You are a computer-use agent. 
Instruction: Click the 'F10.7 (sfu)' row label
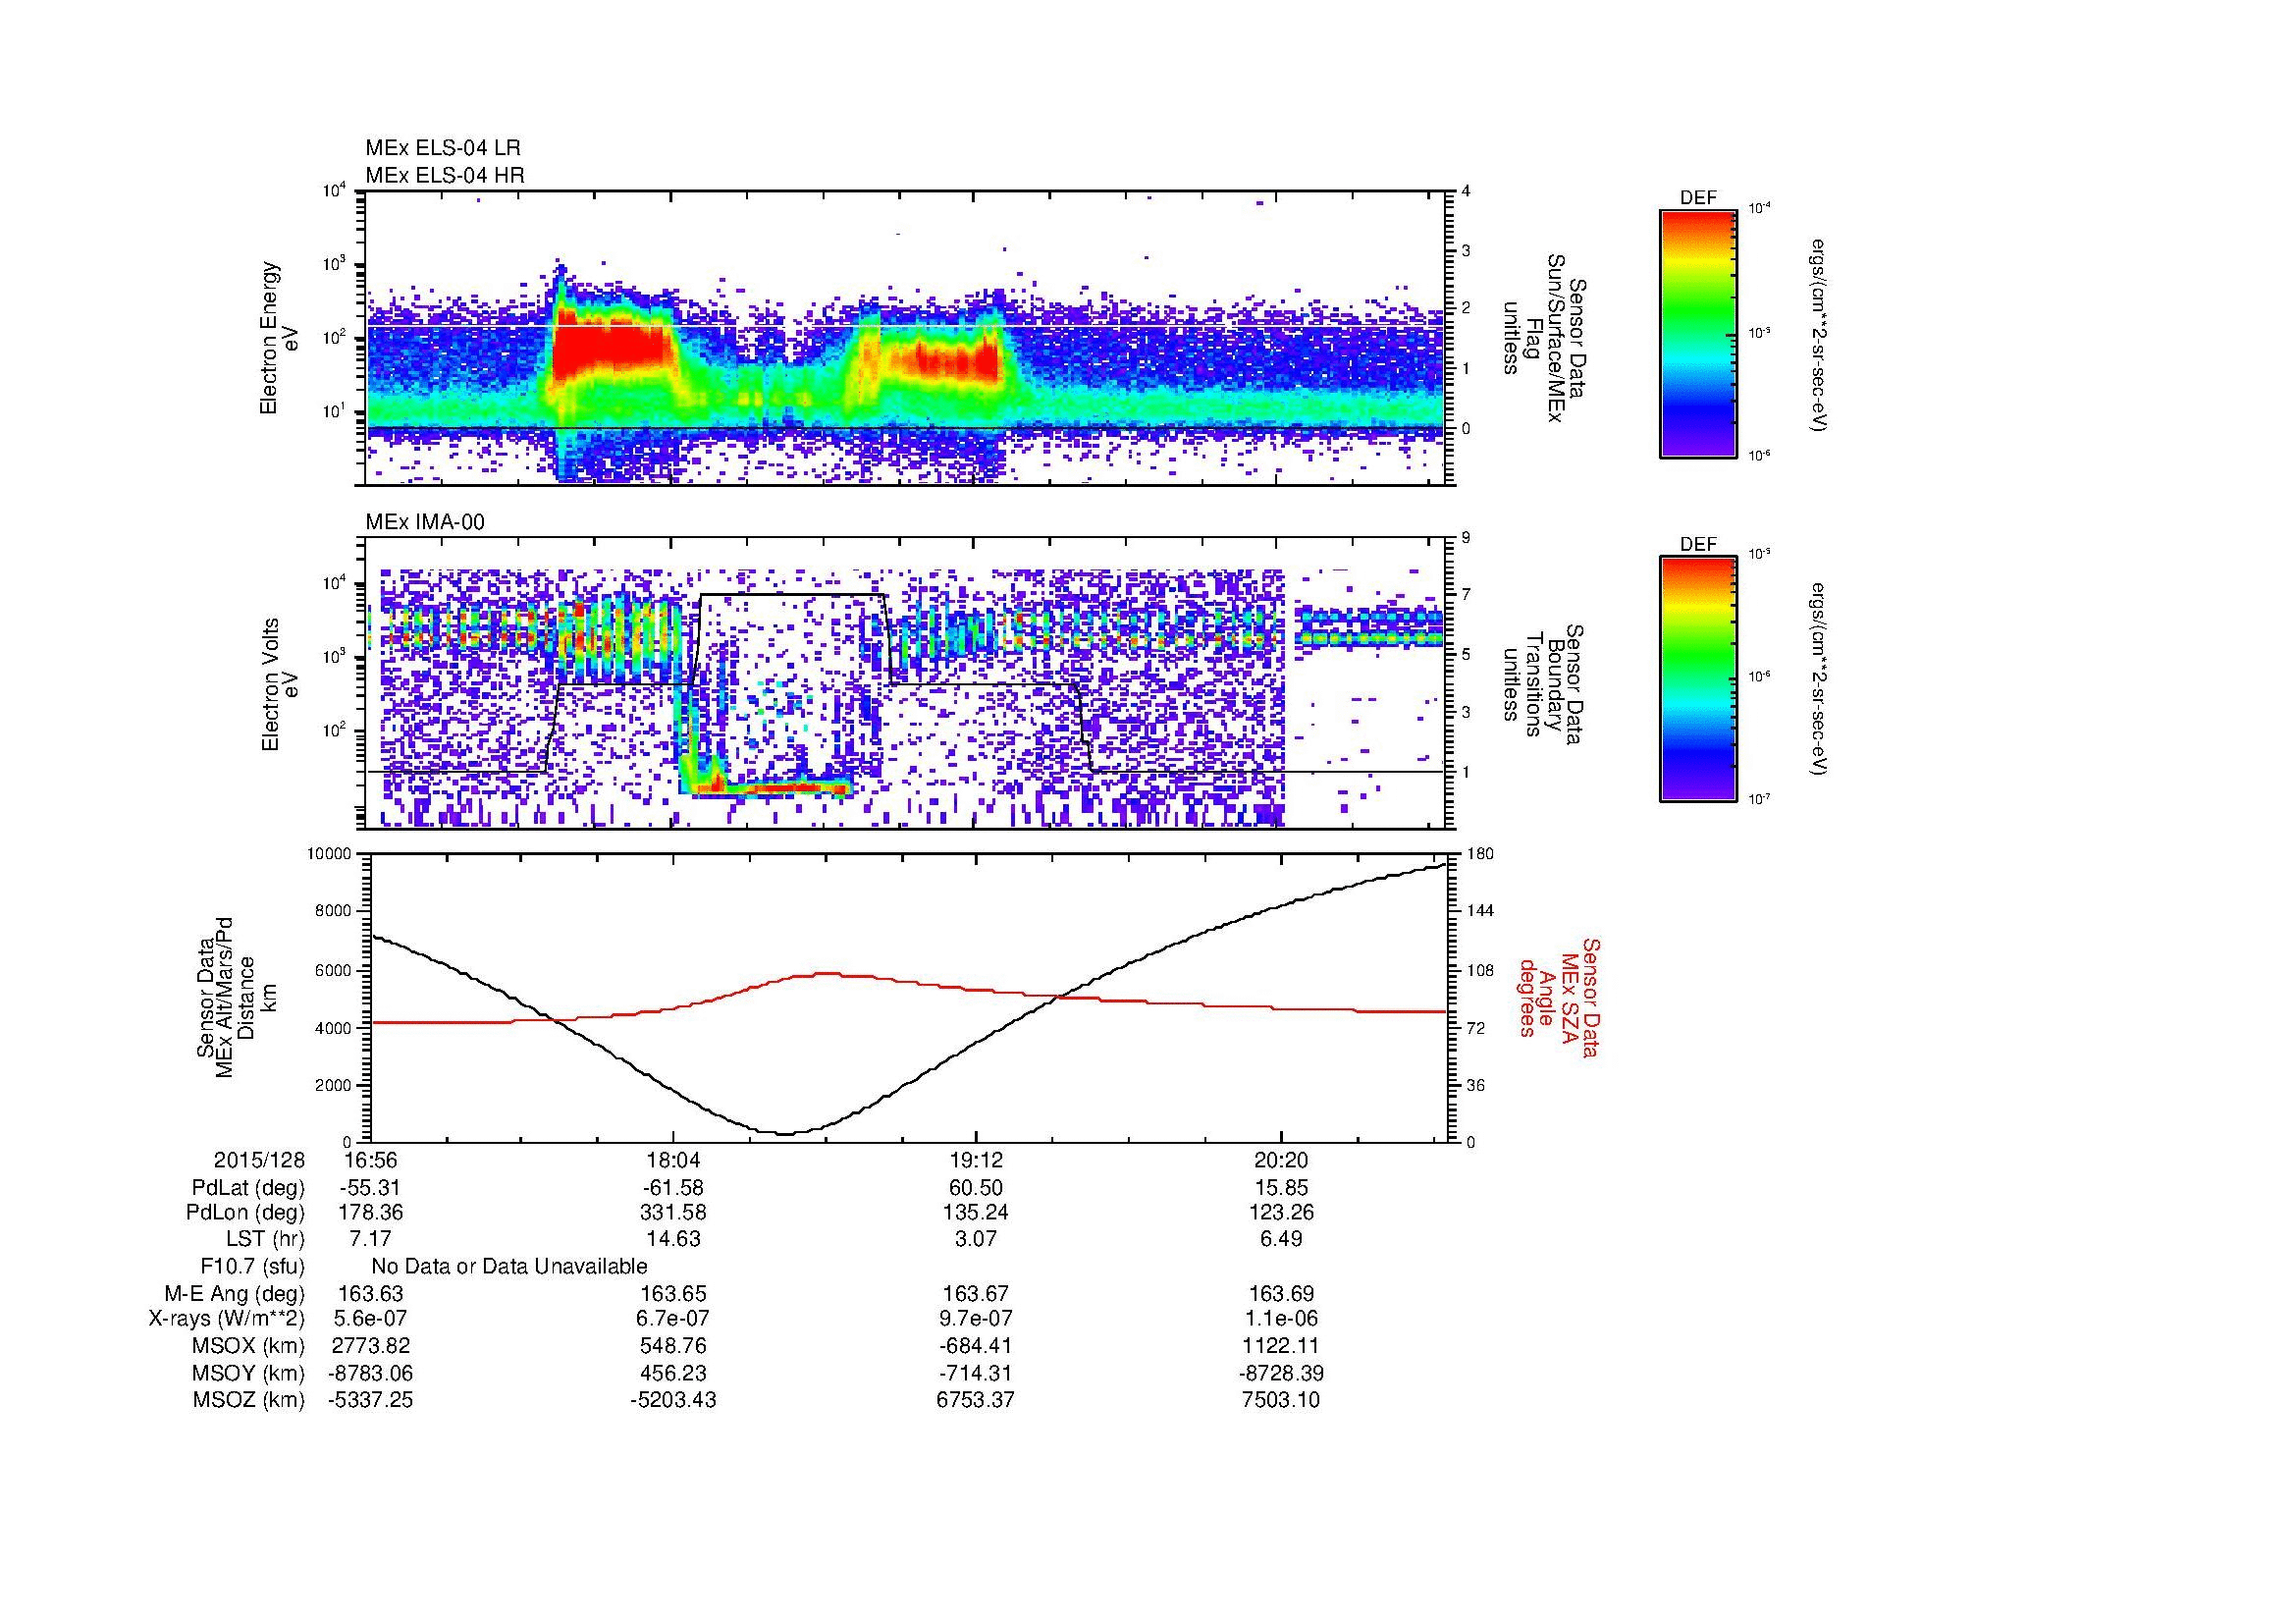pyautogui.click(x=252, y=1266)
